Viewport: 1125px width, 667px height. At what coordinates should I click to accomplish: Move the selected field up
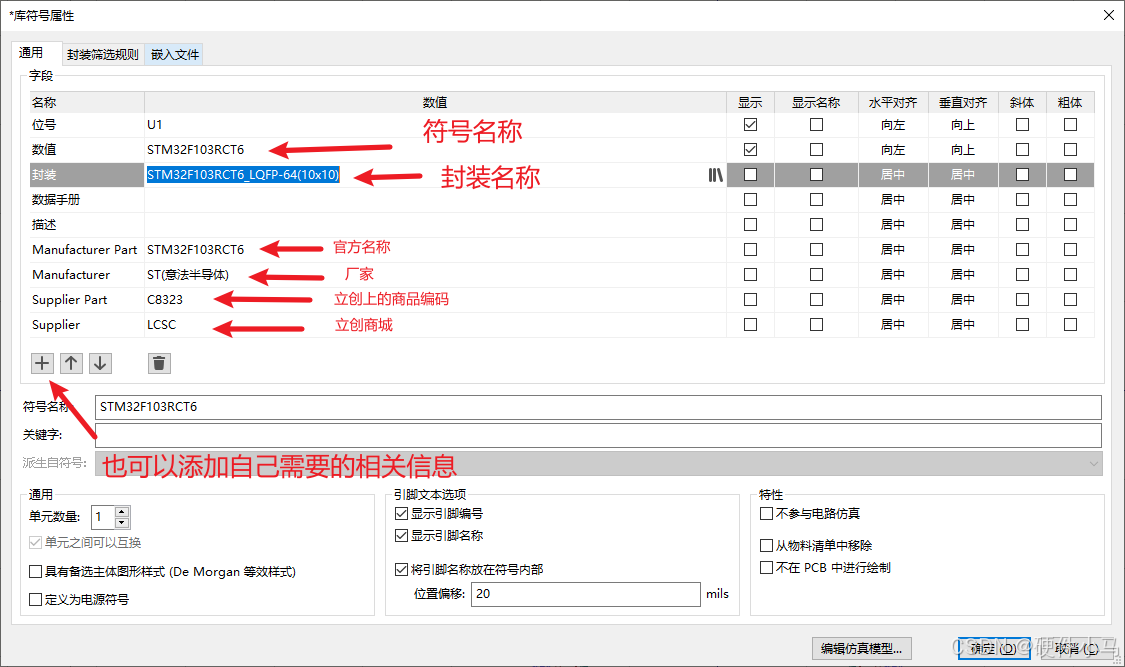[71, 362]
